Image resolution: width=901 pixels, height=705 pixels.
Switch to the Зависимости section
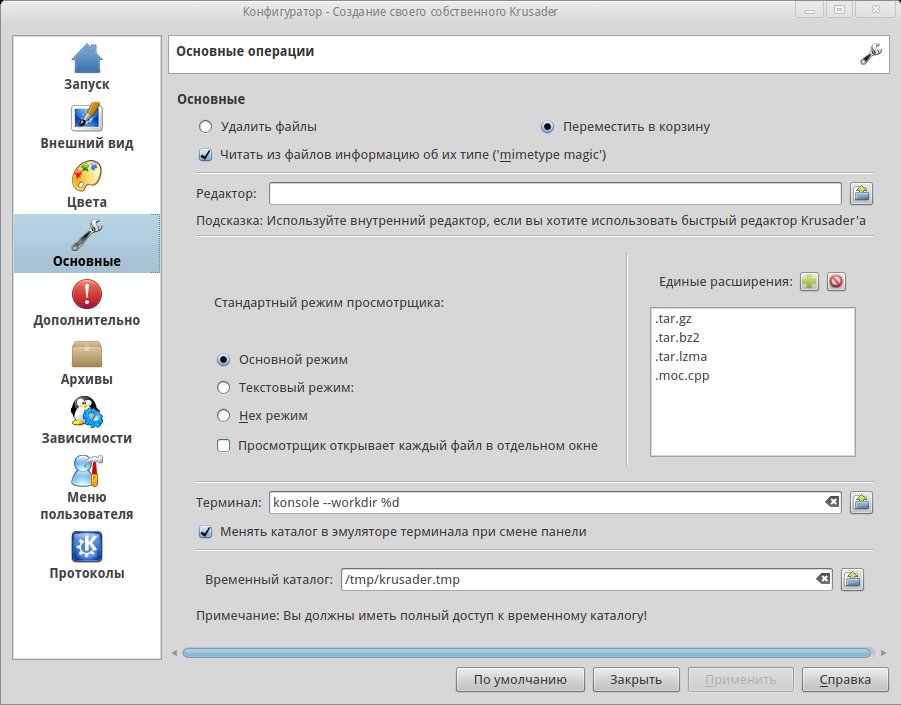87,420
